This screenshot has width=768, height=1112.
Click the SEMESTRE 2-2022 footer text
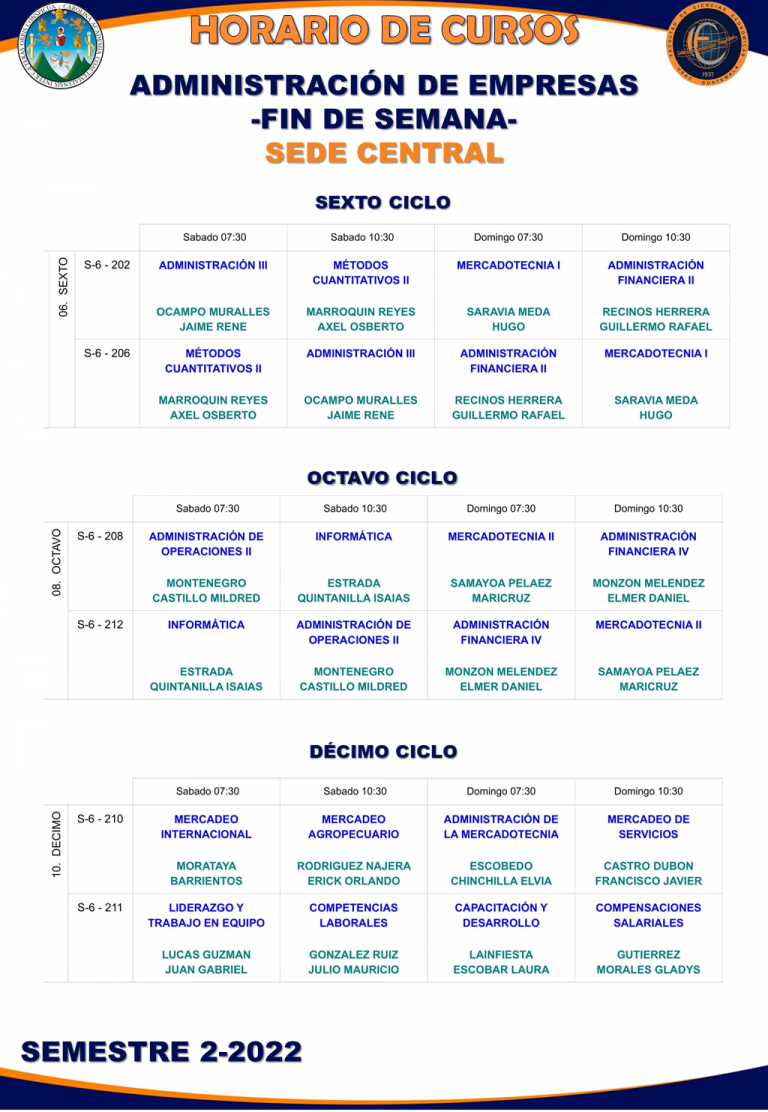[x=162, y=1051]
